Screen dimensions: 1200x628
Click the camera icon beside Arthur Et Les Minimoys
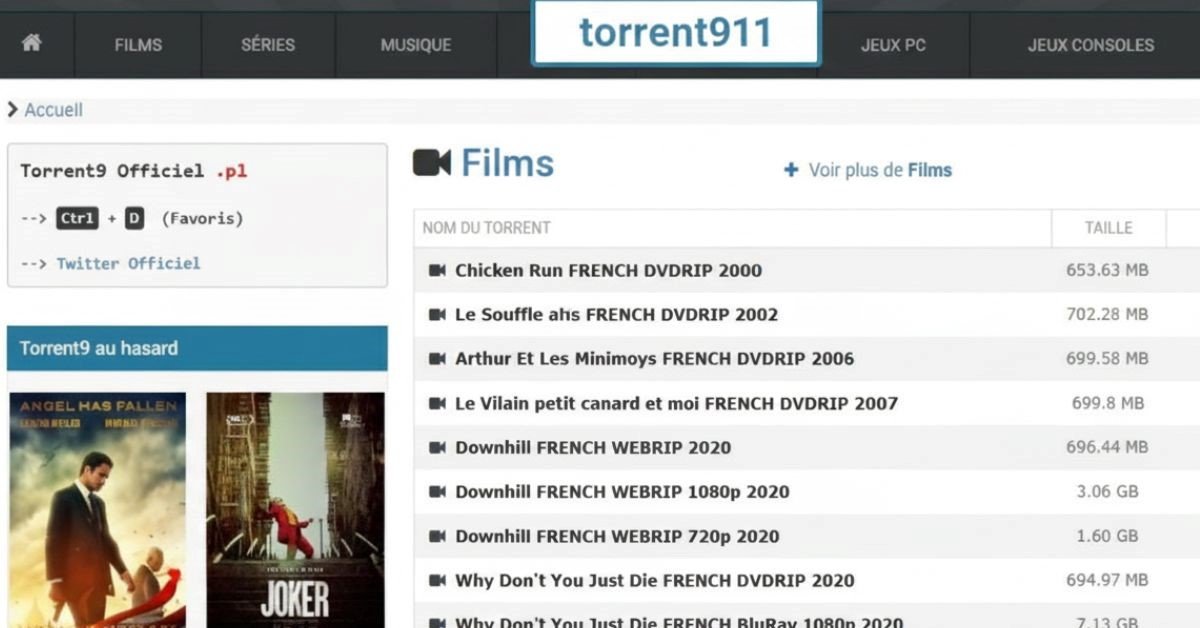[x=438, y=358]
